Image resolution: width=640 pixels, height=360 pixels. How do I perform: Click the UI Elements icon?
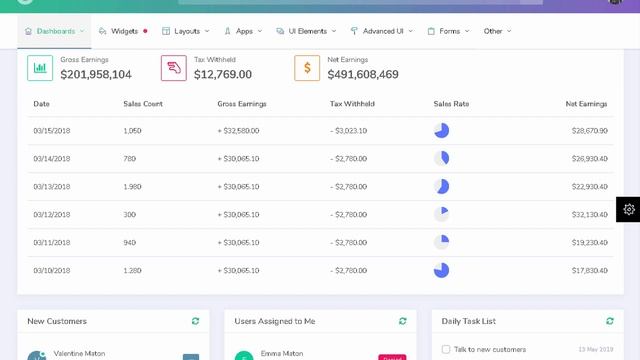click(280, 31)
